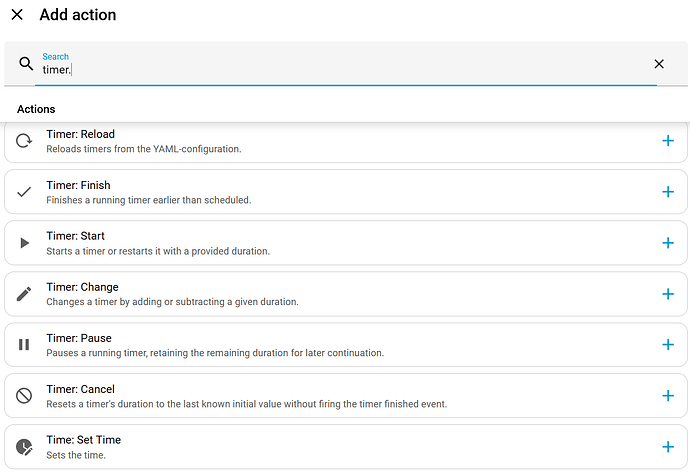Add the Timer: Pause action

668,345
